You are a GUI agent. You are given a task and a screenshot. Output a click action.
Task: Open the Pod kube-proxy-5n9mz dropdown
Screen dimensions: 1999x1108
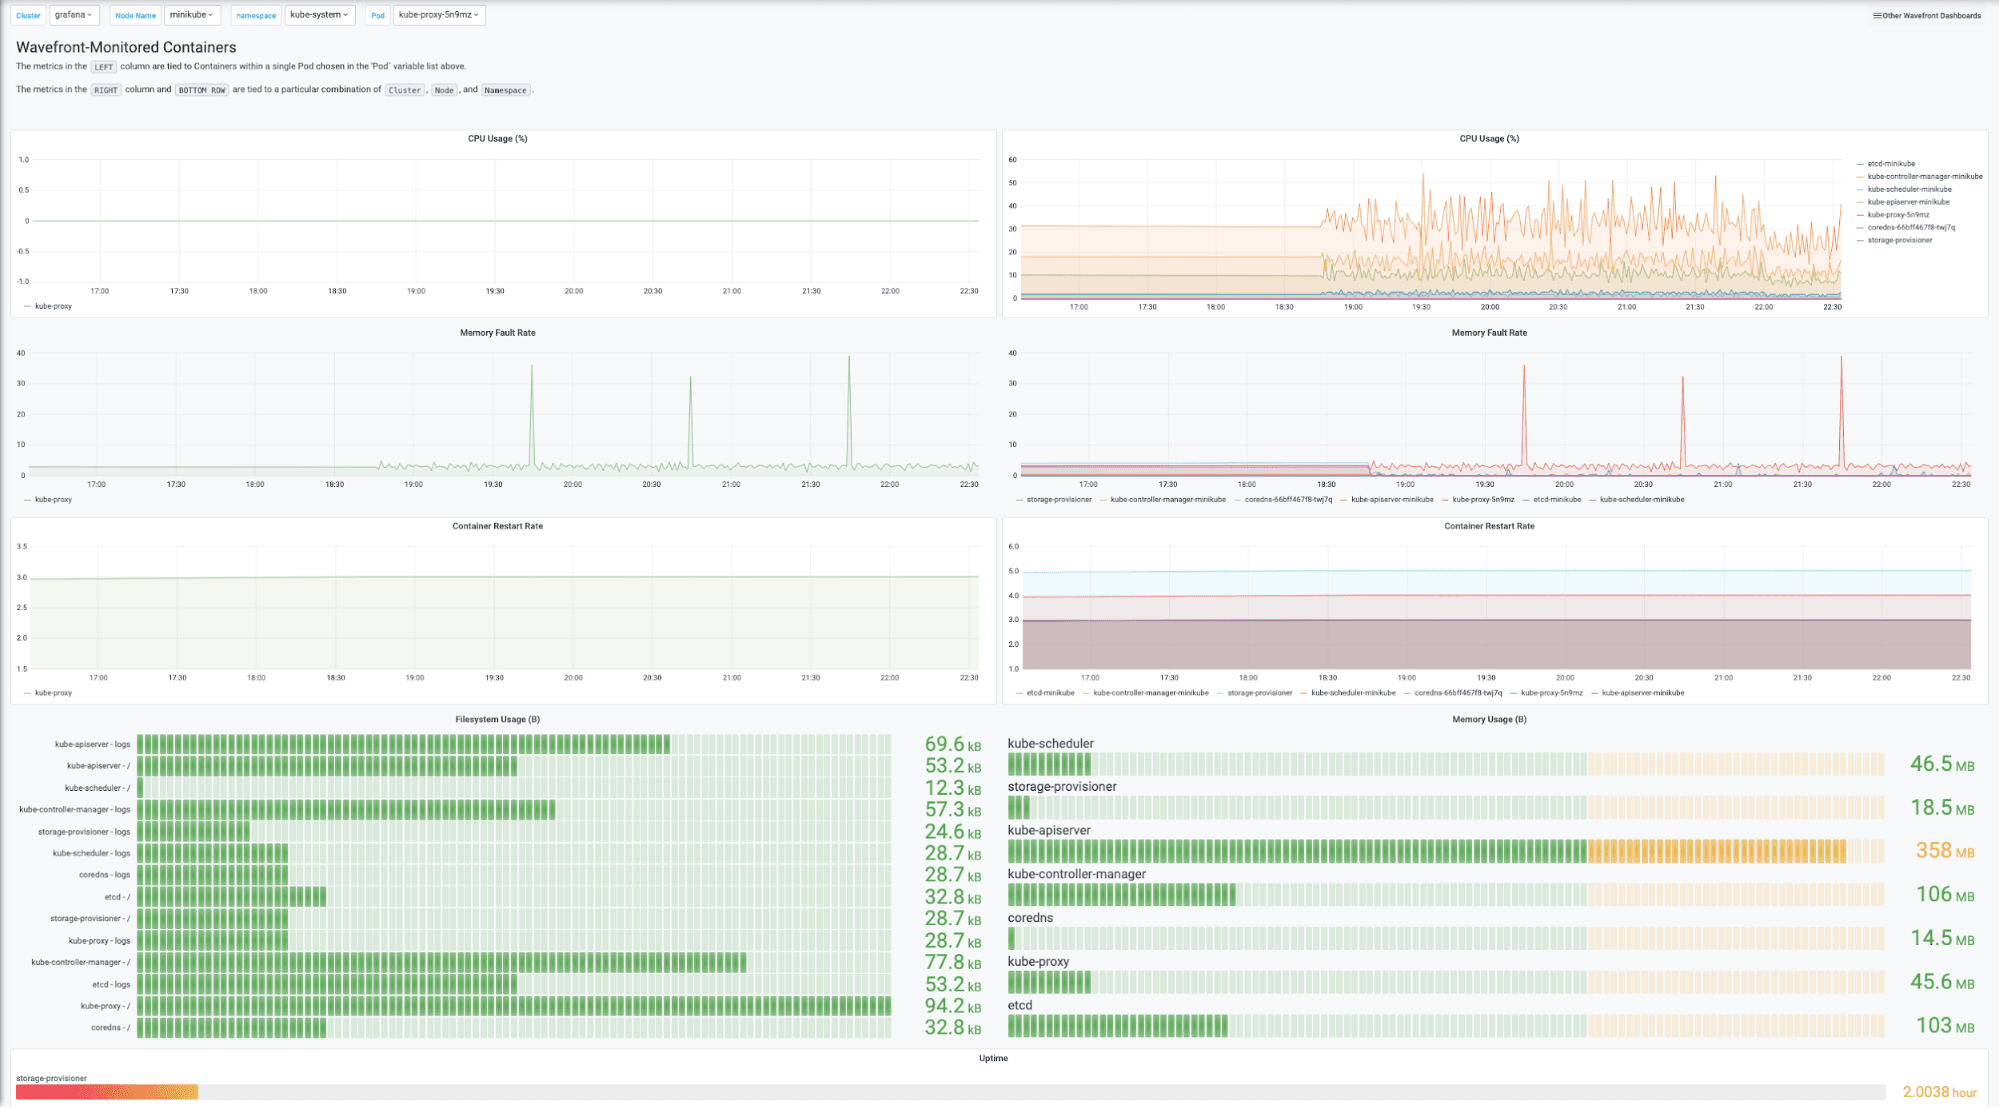point(438,15)
